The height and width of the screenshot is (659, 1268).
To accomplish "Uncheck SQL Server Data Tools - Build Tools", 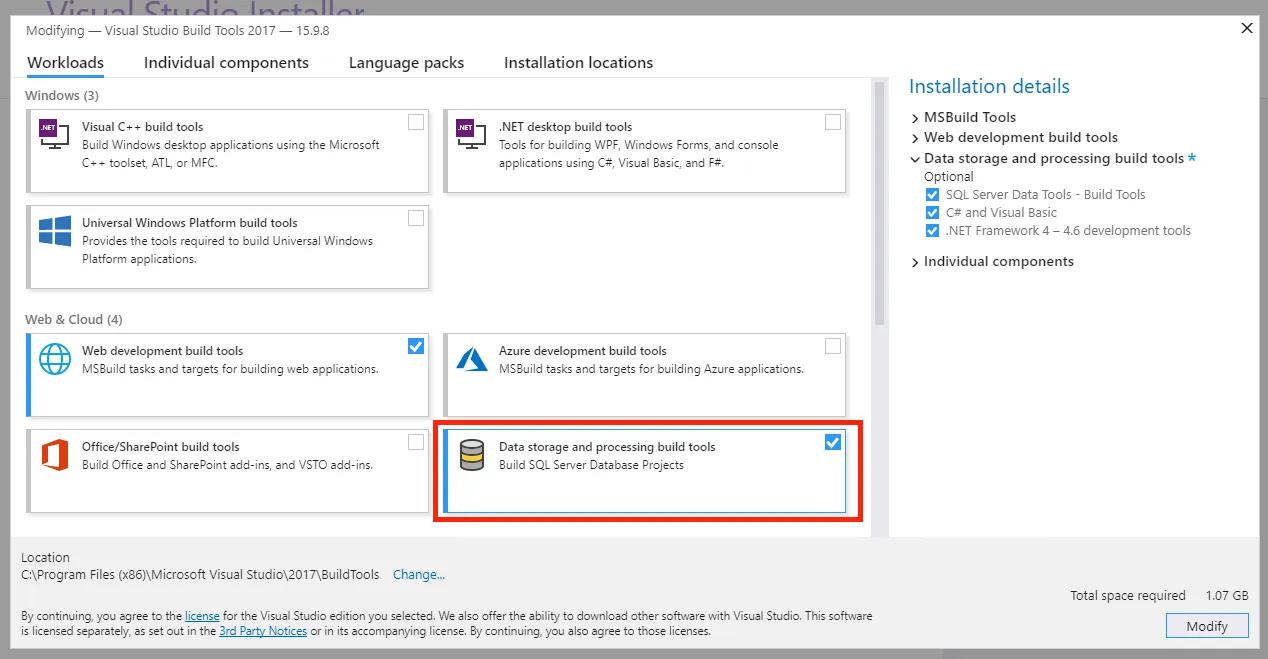I will 933,195.
